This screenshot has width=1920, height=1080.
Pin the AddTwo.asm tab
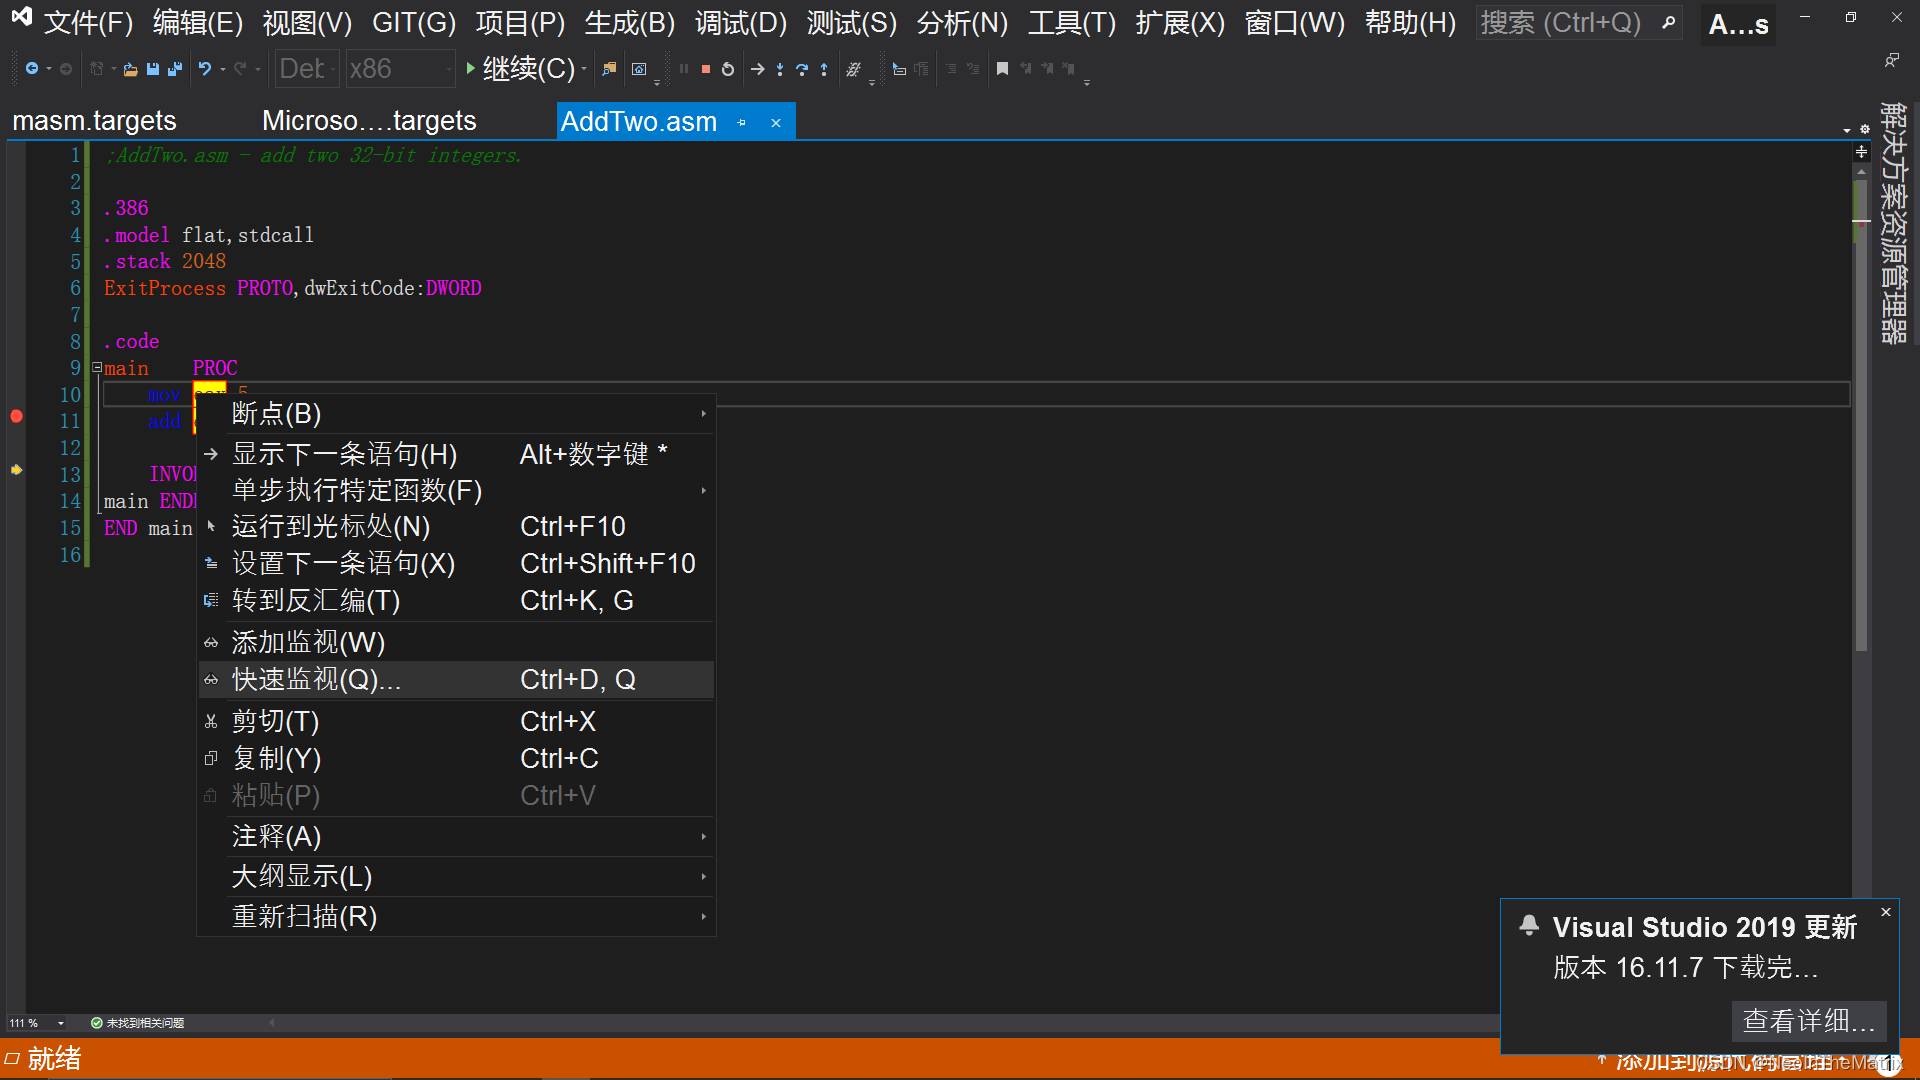[x=741, y=123]
